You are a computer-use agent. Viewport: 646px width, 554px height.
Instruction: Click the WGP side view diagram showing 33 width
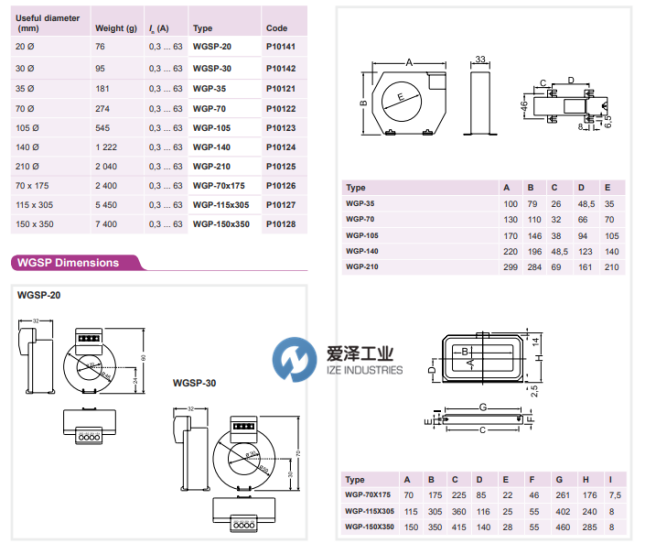[x=480, y=96]
